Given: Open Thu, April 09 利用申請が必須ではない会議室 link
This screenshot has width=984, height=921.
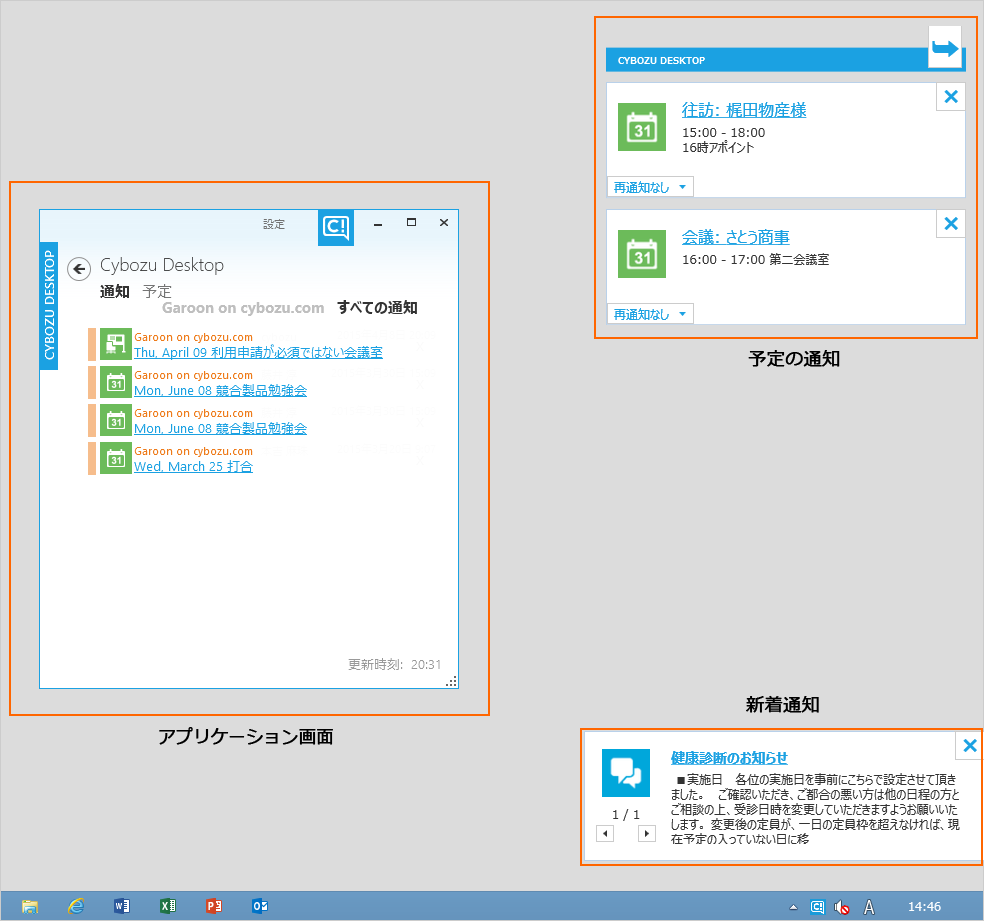Looking at the screenshot, I should tap(258, 353).
